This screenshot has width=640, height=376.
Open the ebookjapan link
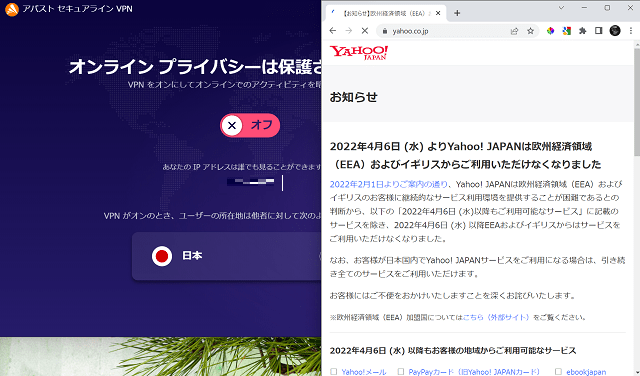(586, 372)
